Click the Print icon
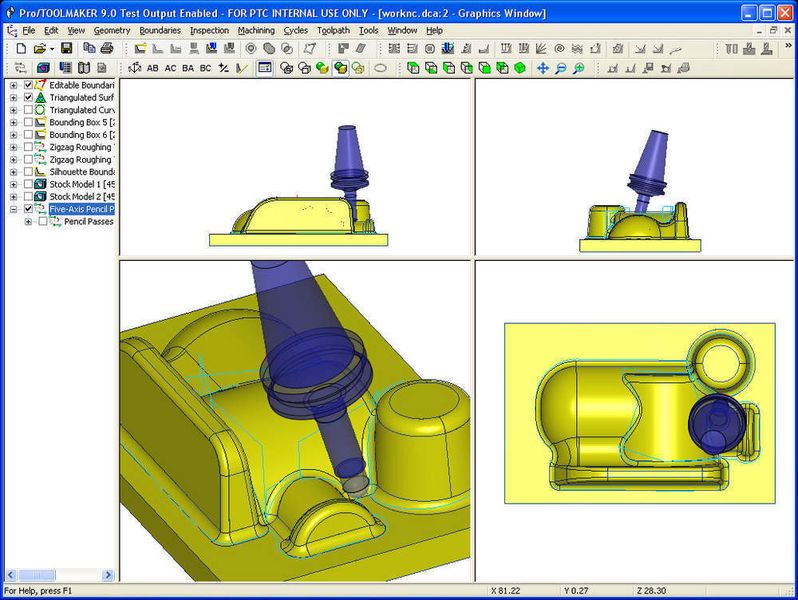Image resolution: width=798 pixels, height=600 pixels. click(107, 48)
